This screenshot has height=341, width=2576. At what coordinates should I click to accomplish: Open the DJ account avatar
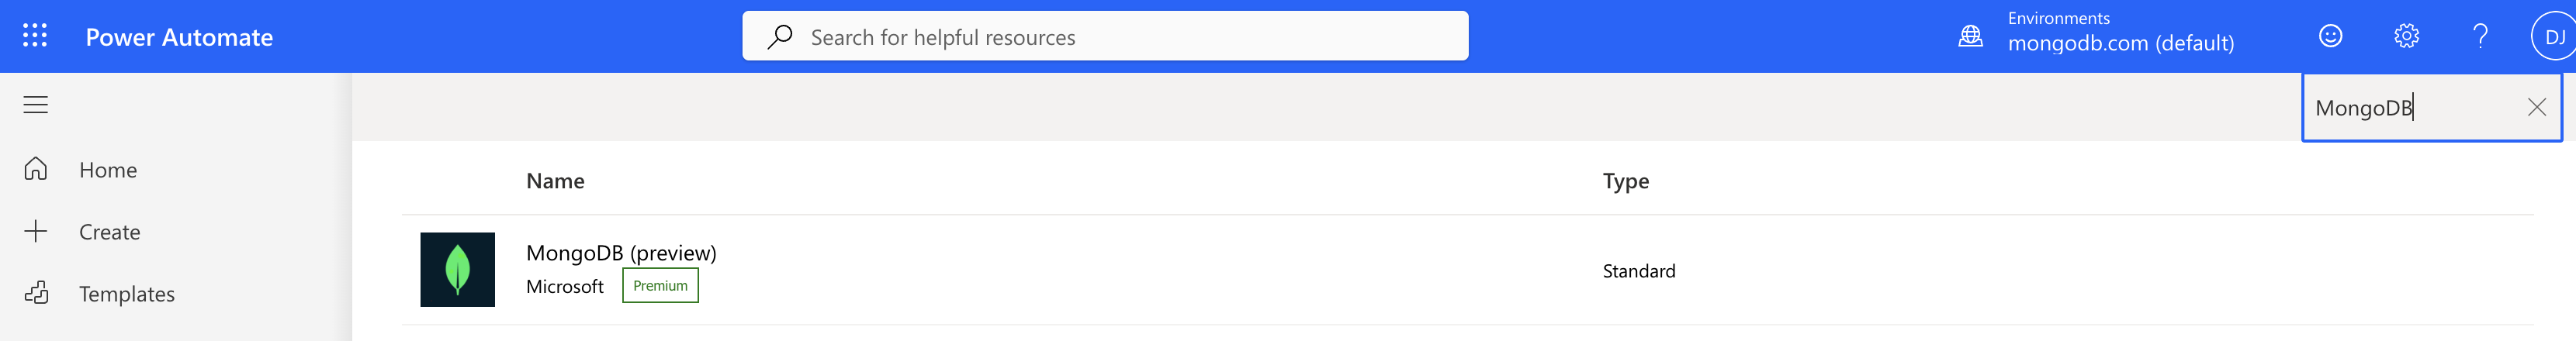(x=2554, y=37)
